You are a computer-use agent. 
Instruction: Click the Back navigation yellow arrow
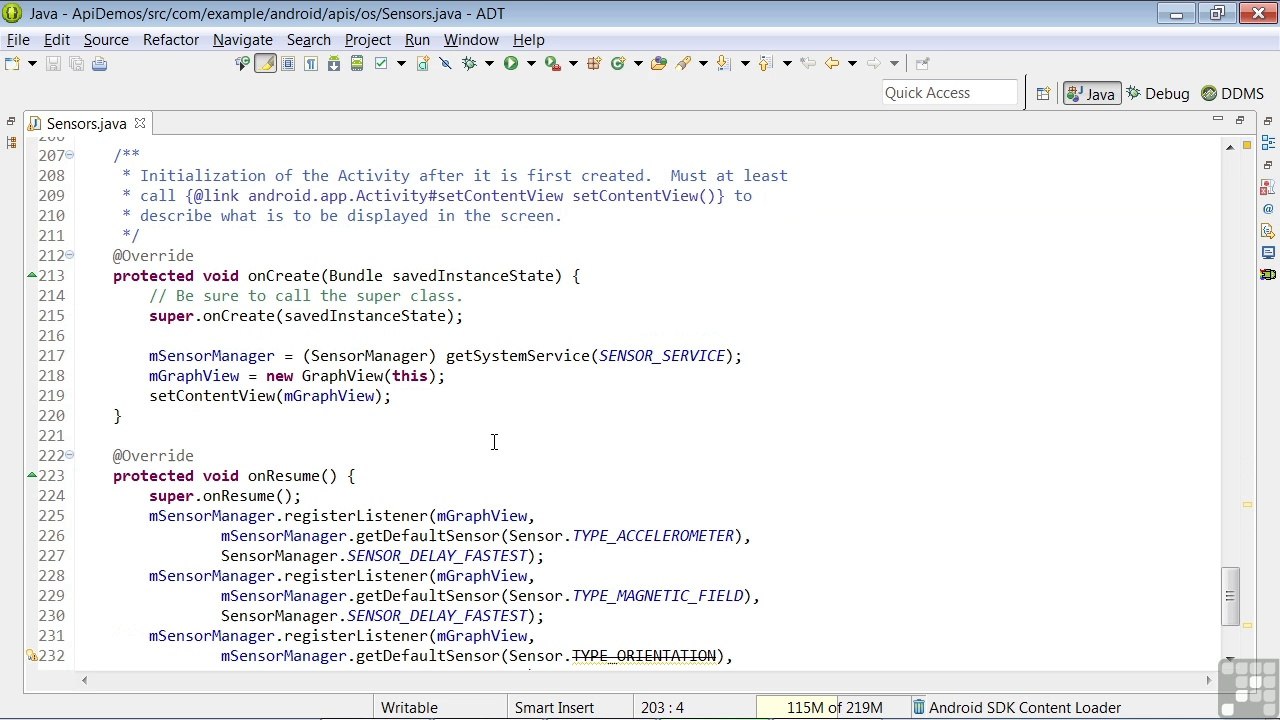pyautogui.click(x=832, y=63)
